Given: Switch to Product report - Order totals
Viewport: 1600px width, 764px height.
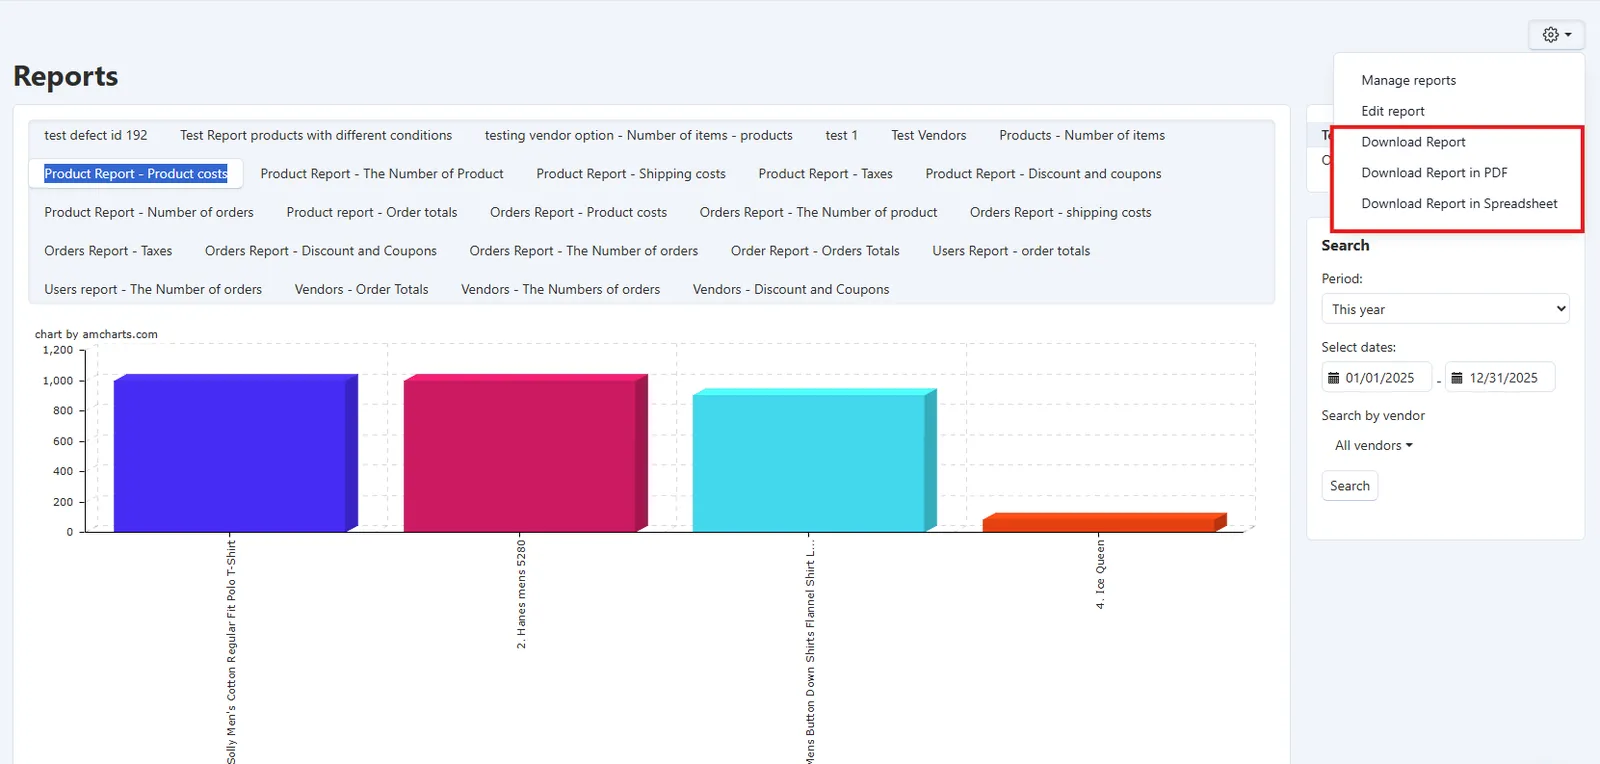Looking at the screenshot, I should (x=372, y=212).
